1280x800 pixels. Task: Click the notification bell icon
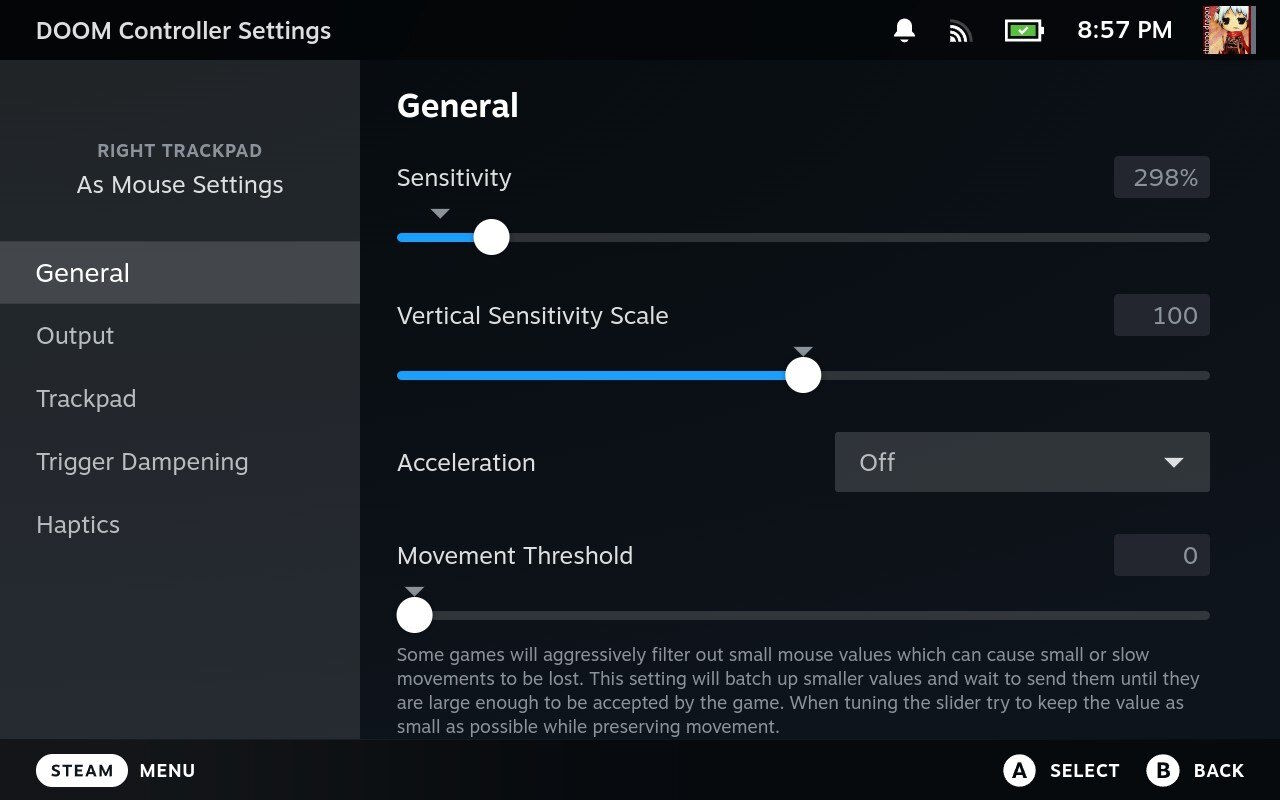pos(904,30)
